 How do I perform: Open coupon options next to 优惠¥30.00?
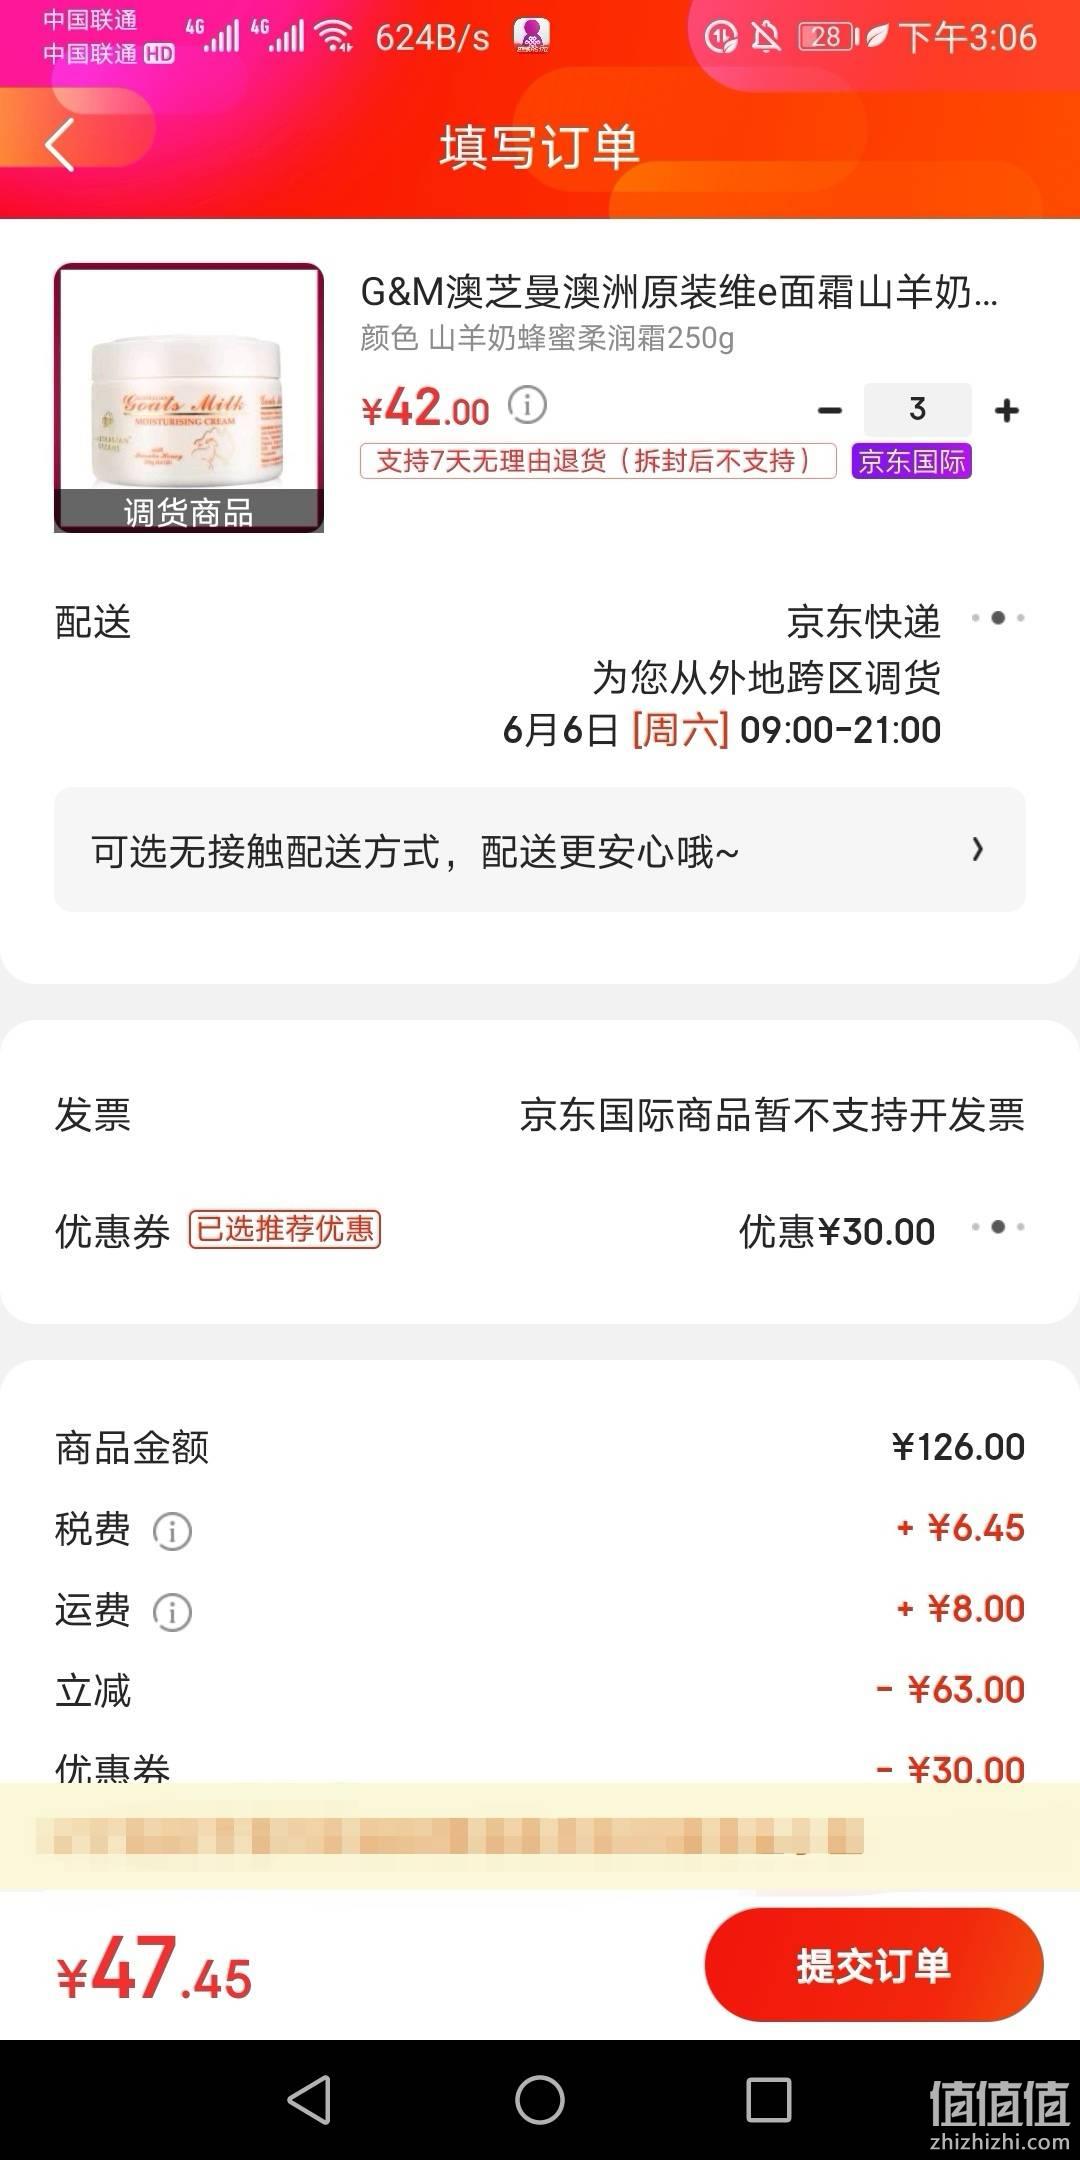(998, 1227)
